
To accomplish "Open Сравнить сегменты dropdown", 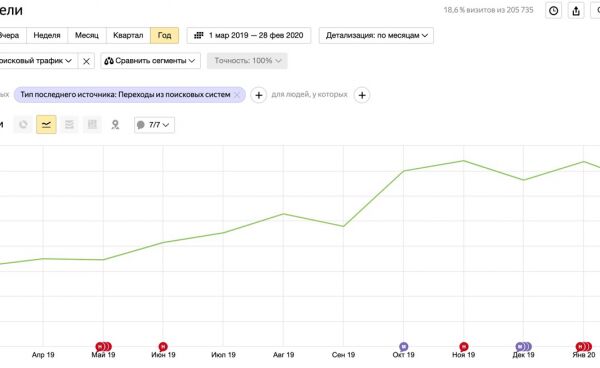I will click(x=150, y=61).
